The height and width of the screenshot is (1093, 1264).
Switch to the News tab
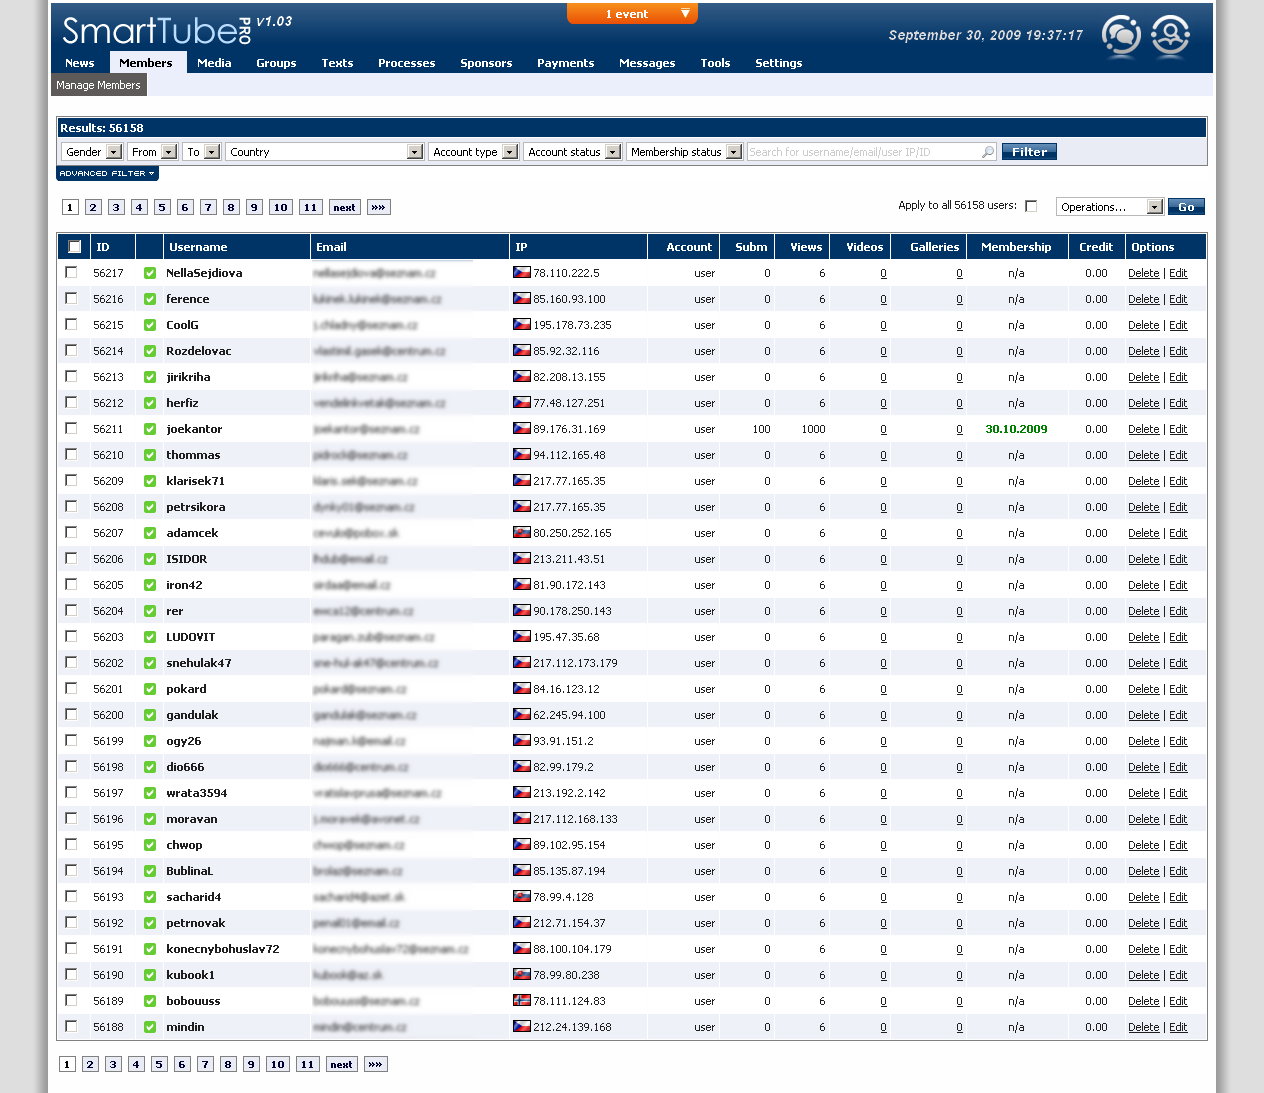tap(80, 63)
